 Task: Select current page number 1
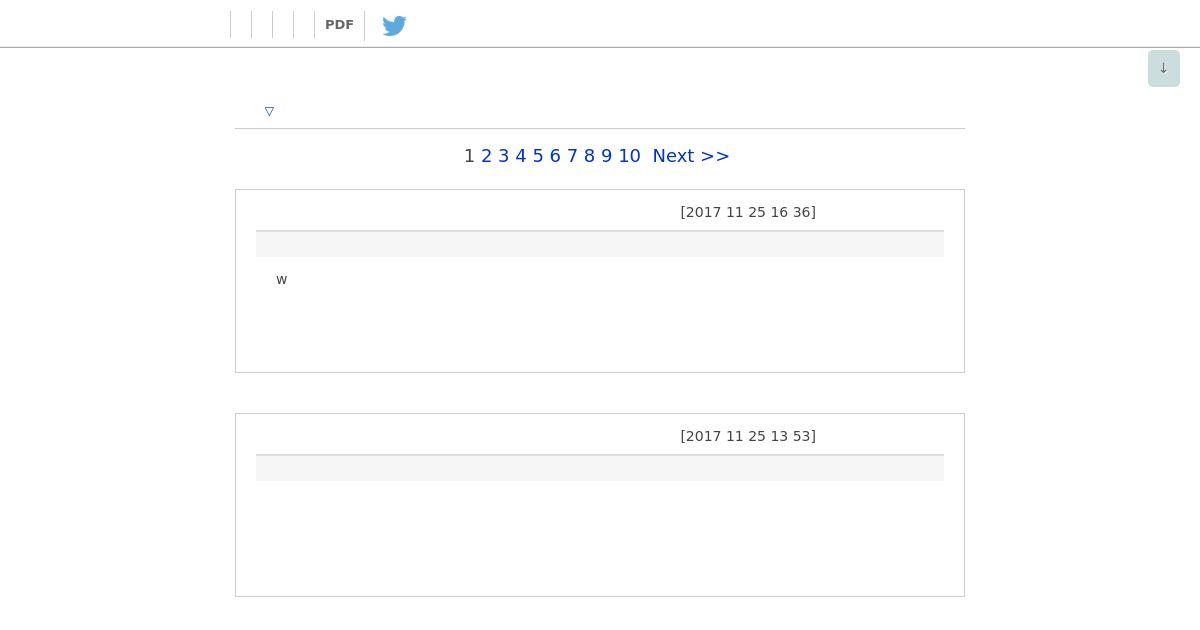(x=469, y=156)
